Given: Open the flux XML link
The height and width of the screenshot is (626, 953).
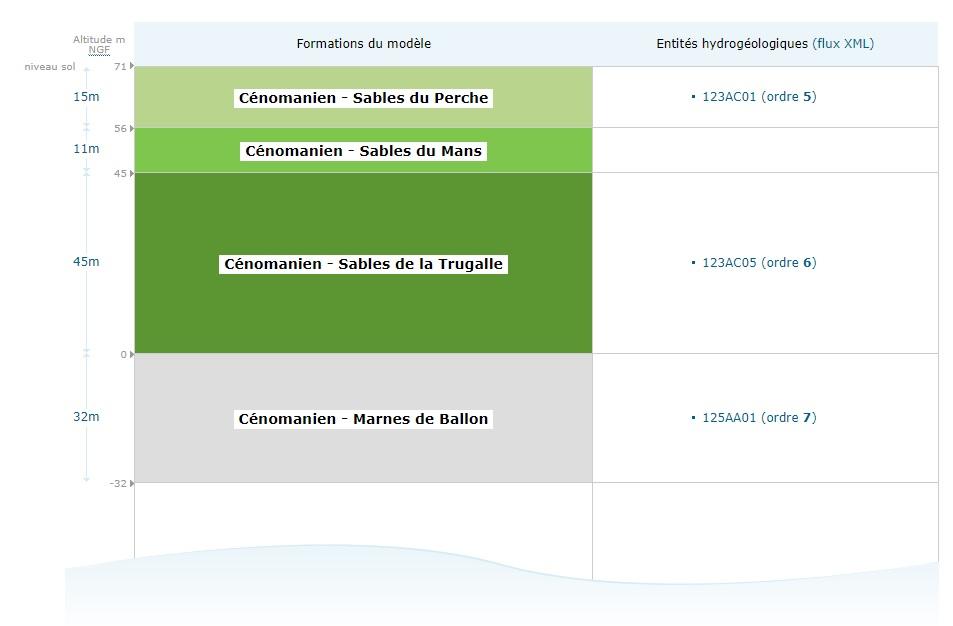Looking at the screenshot, I should click(843, 44).
